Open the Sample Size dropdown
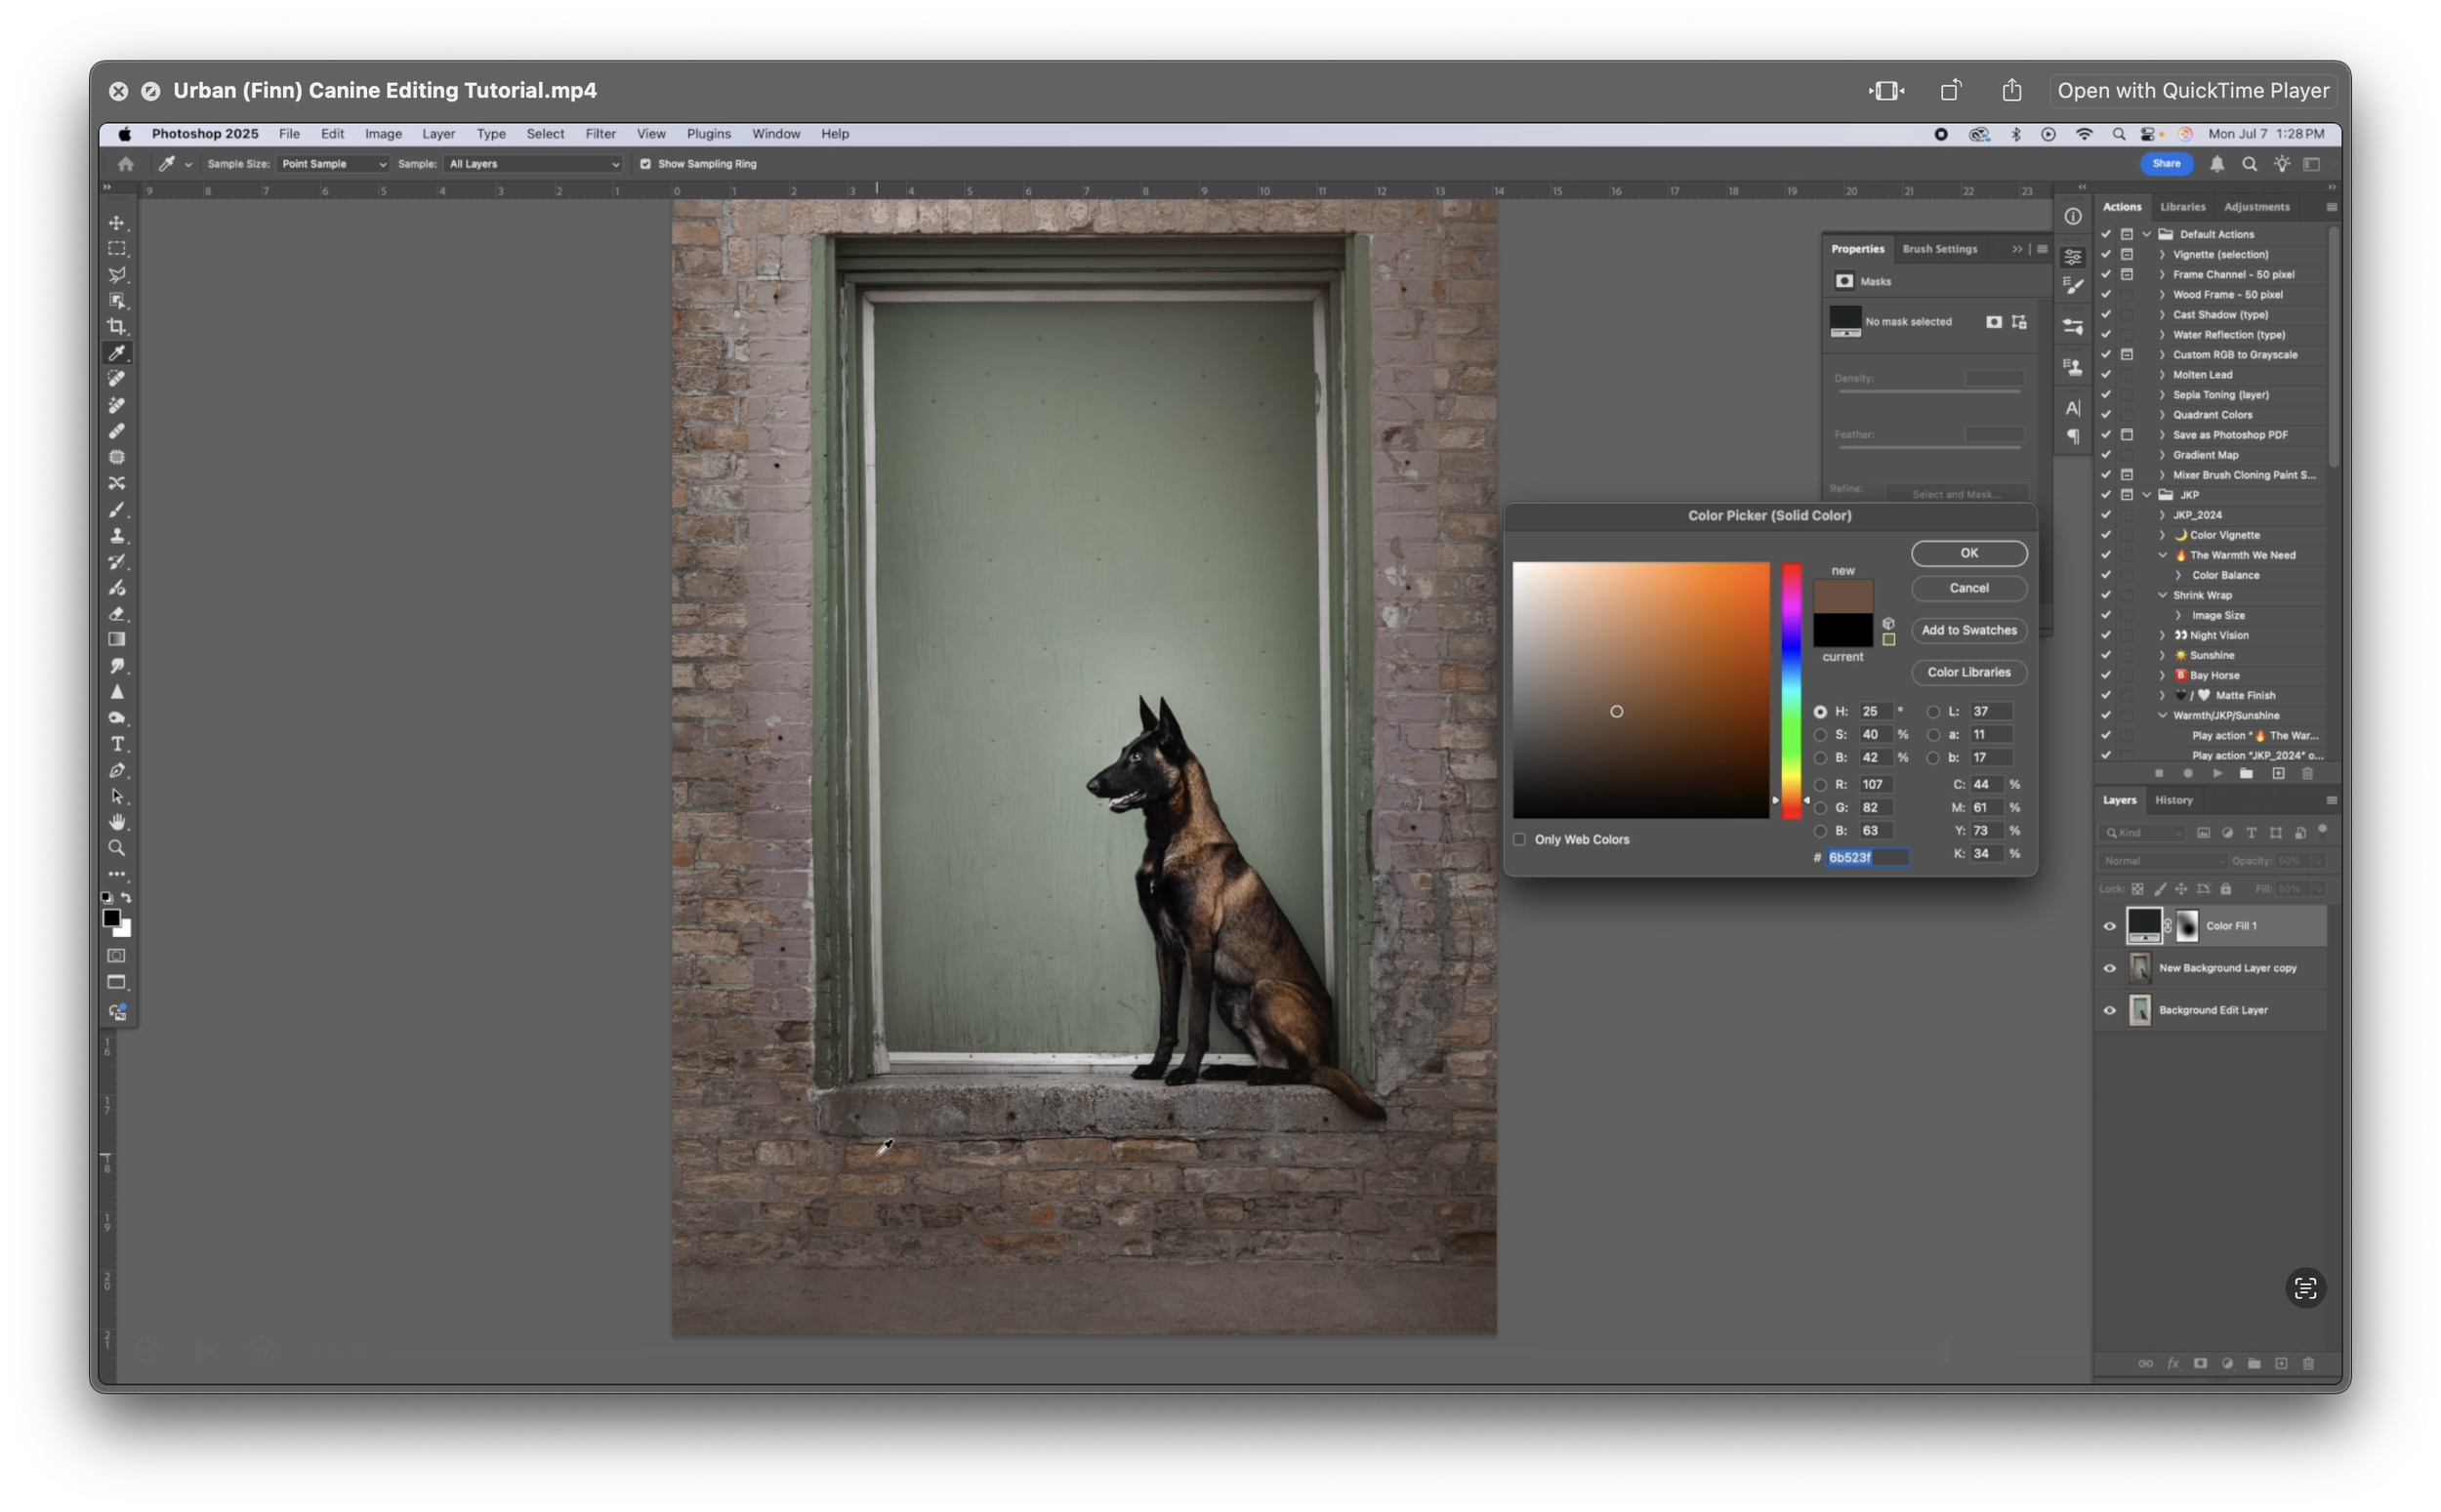 333,164
